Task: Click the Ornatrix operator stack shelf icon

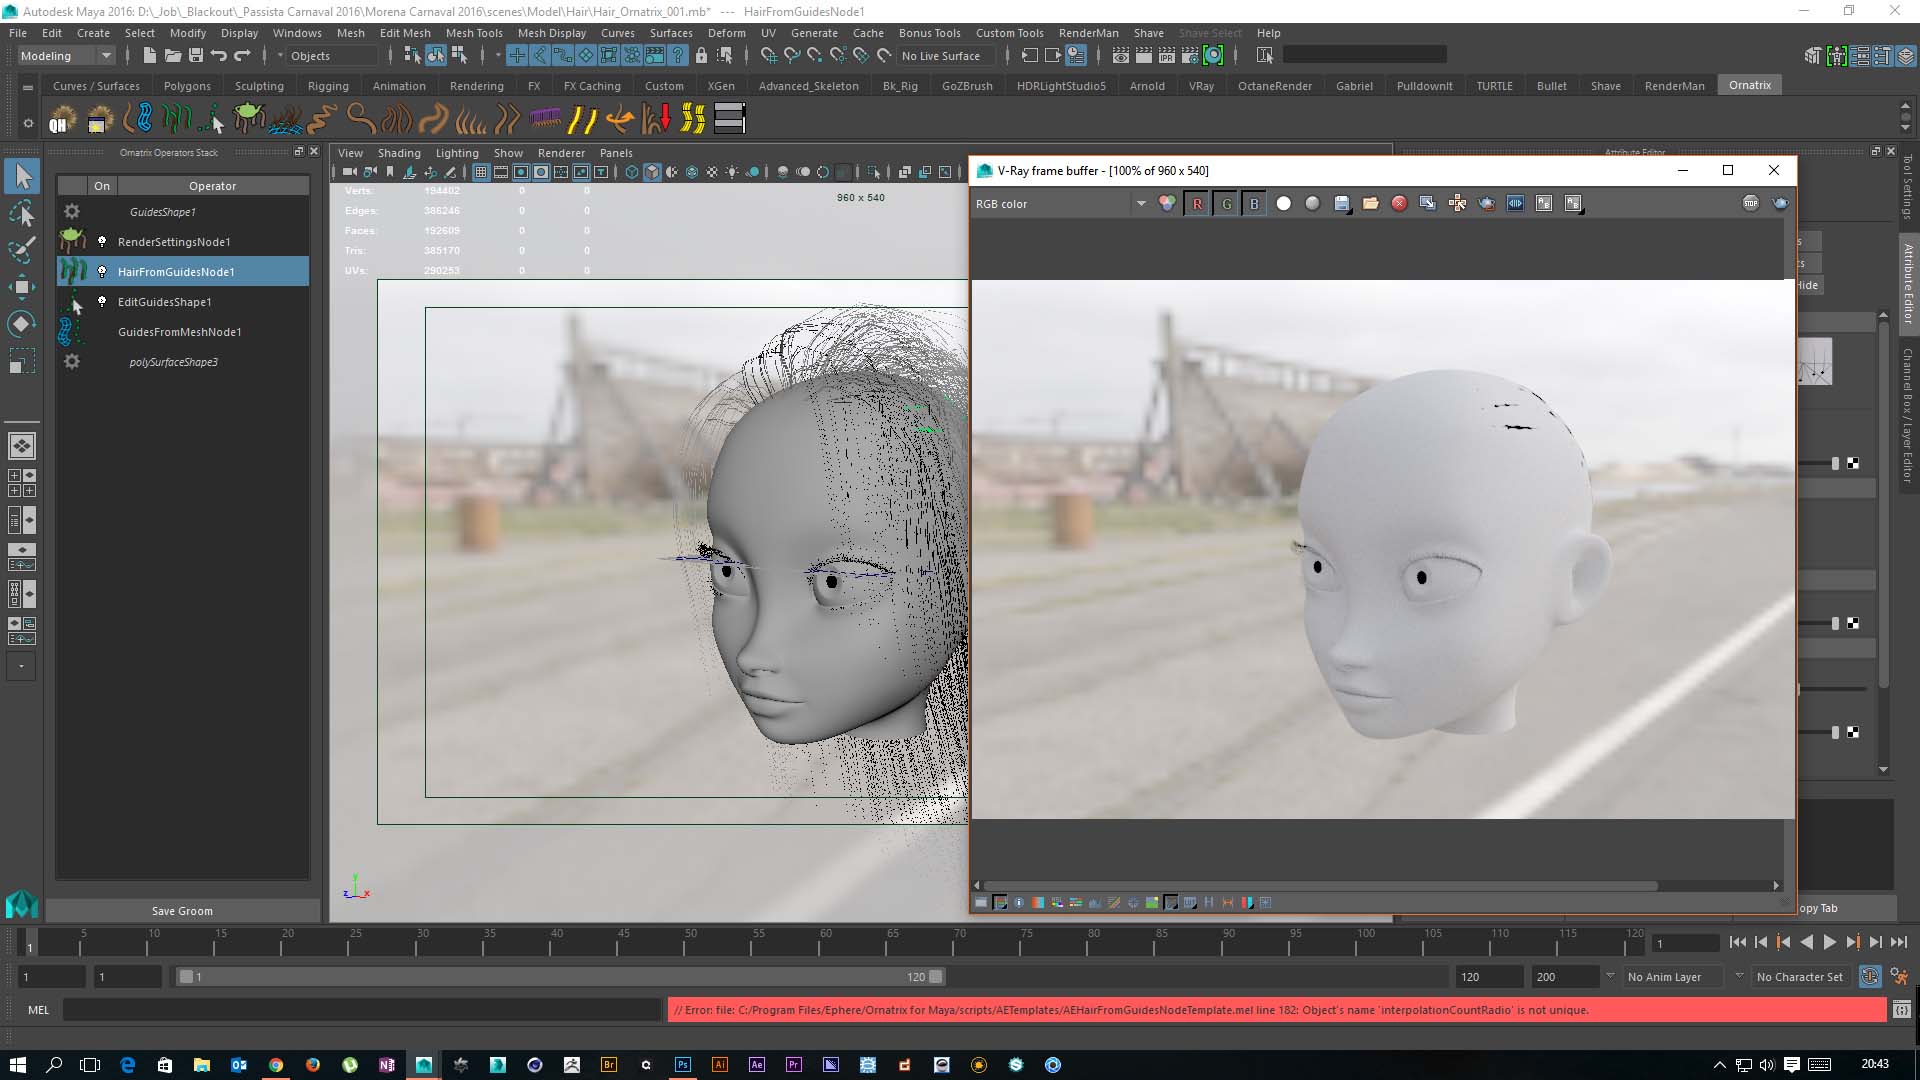Action: [729, 119]
